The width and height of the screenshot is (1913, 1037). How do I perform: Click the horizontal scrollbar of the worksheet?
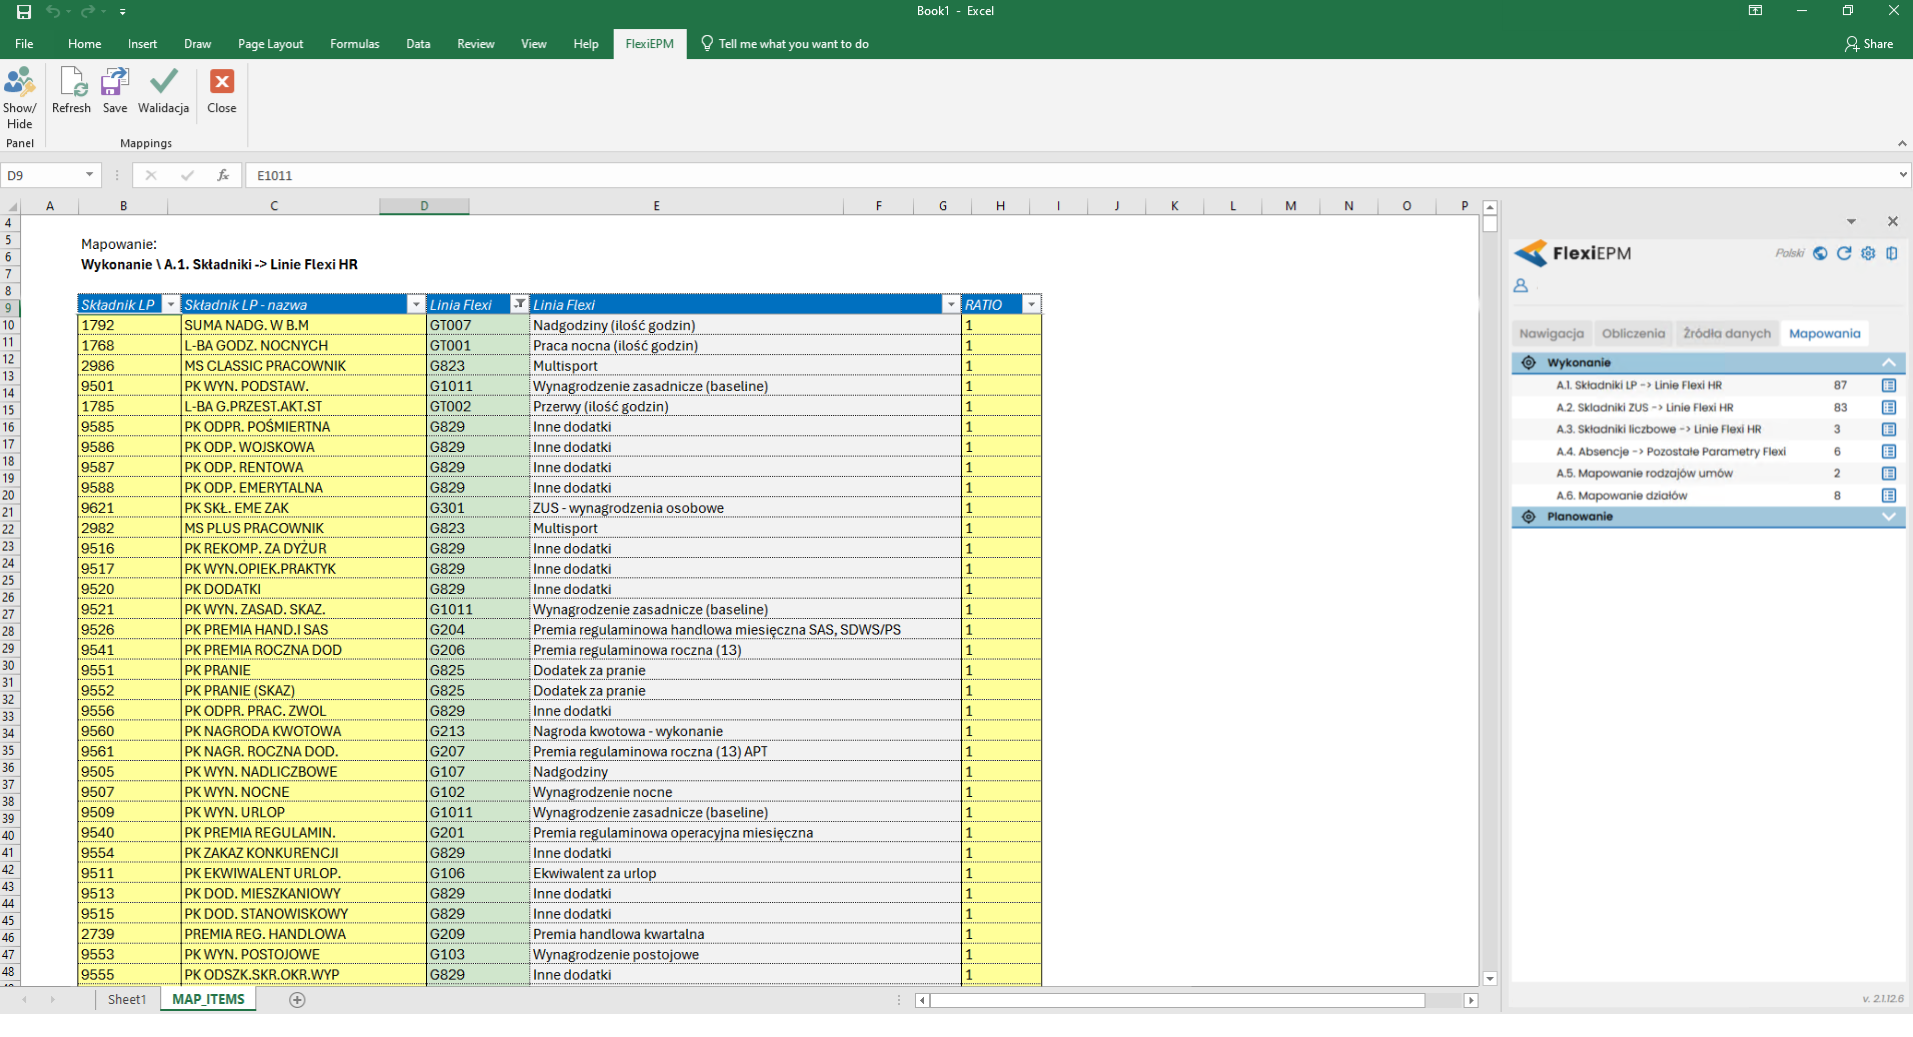coord(1177,1000)
